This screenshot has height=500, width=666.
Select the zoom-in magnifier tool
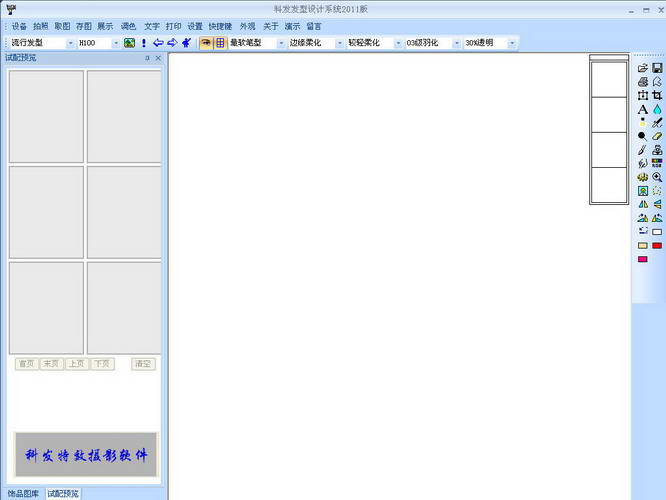(657, 177)
